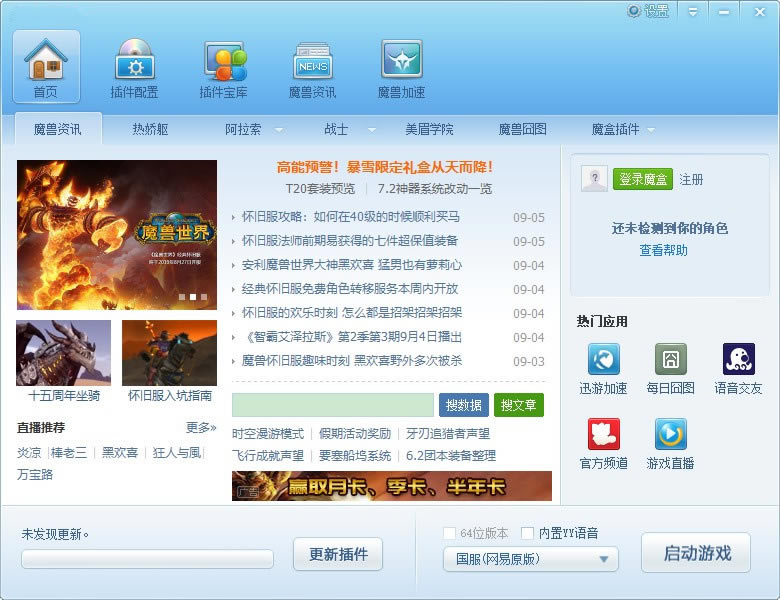Click the user avatar placeholder icon

point(594,179)
